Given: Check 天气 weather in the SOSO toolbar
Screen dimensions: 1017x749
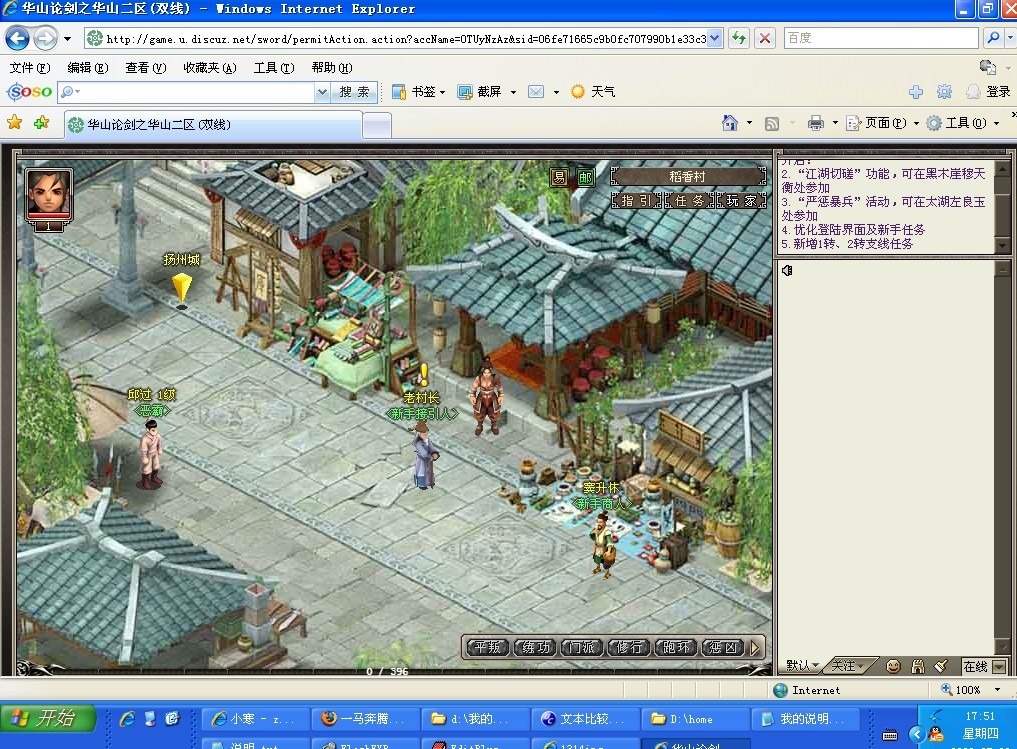Looking at the screenshot, I should [x=593, y=91].
